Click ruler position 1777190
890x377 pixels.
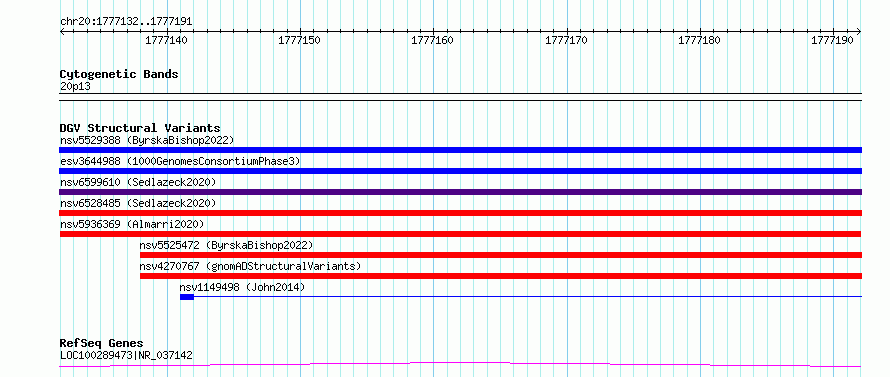[x=833, y=40]
